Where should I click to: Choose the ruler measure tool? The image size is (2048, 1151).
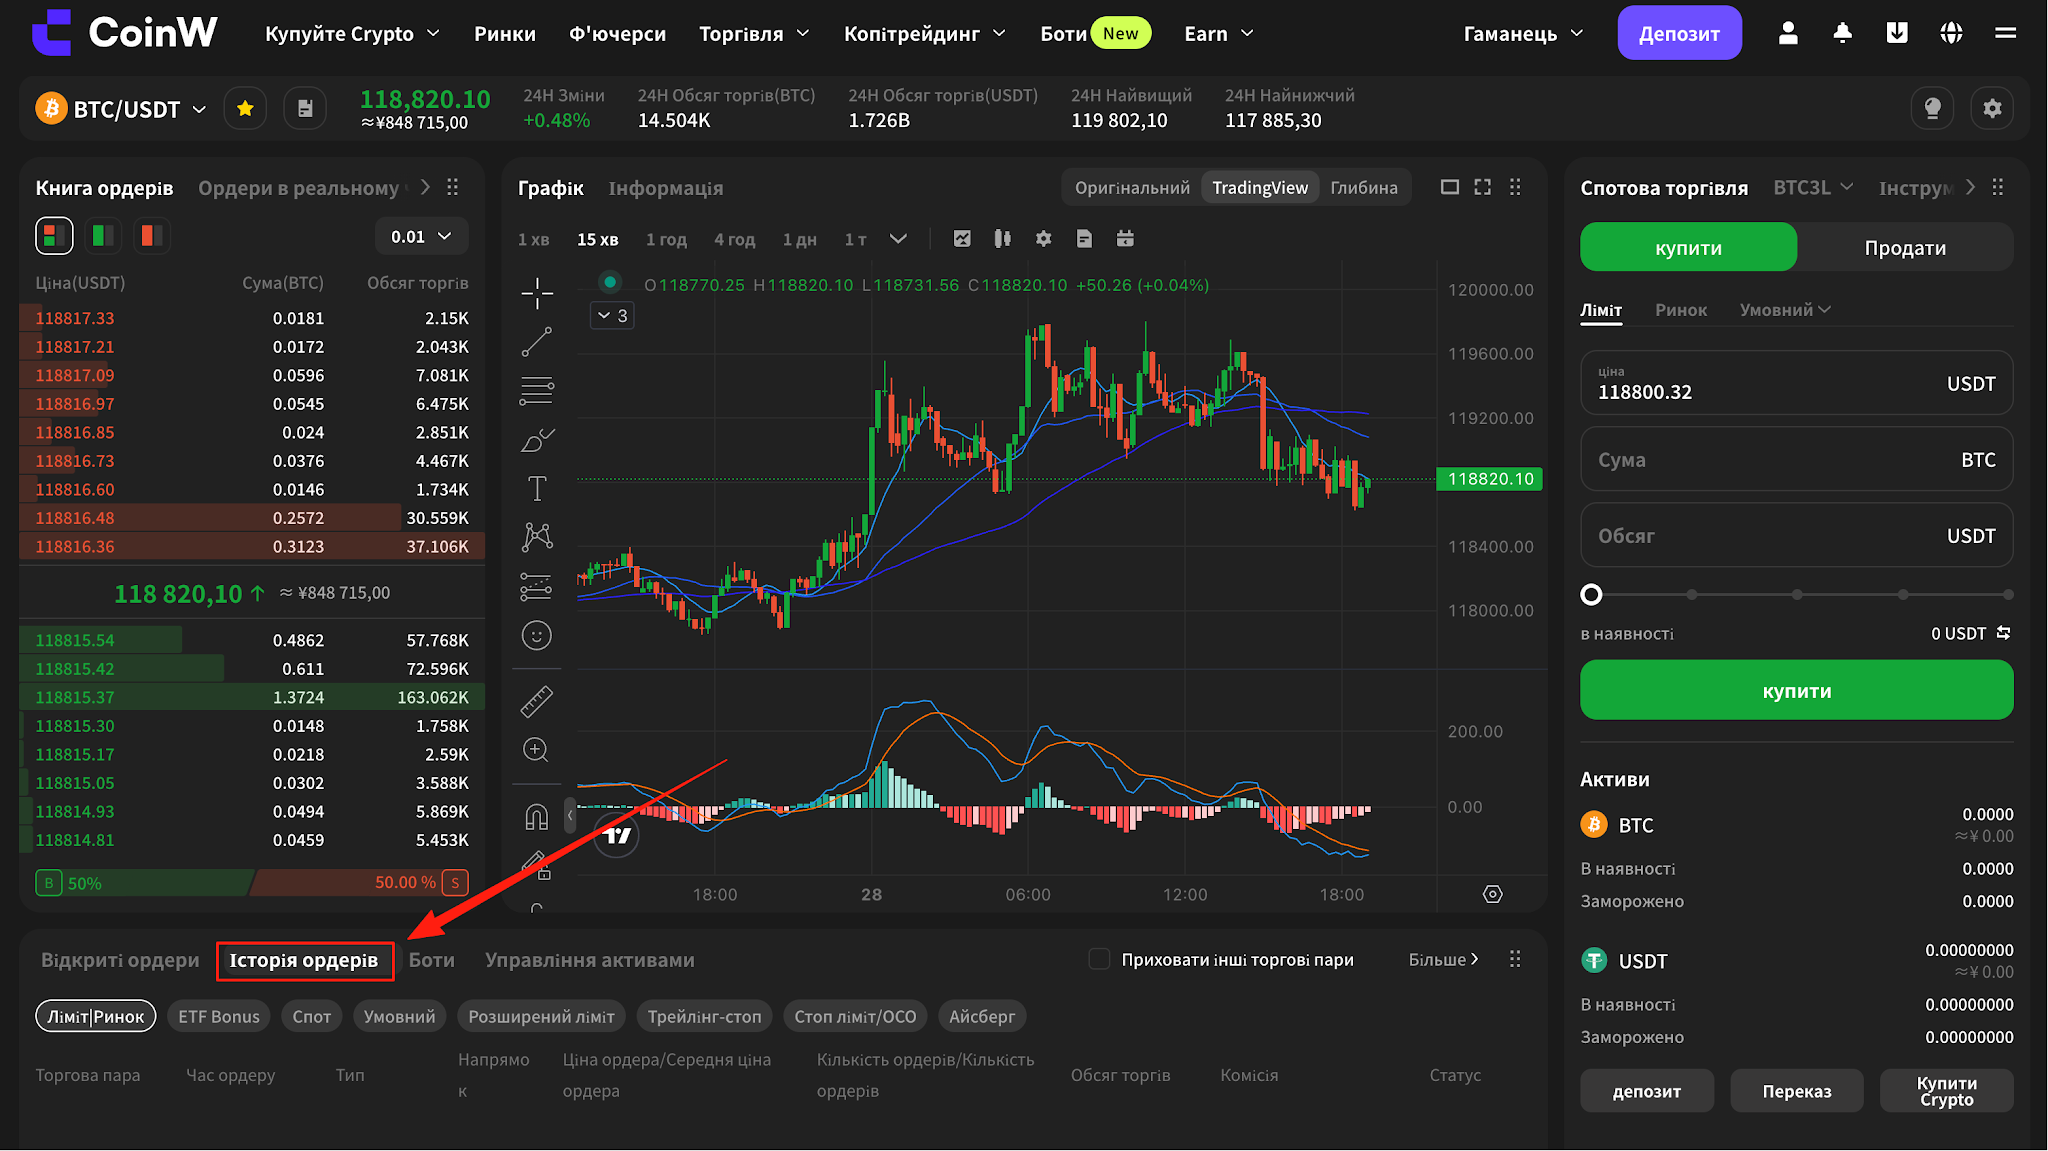[x=537, y=702]
